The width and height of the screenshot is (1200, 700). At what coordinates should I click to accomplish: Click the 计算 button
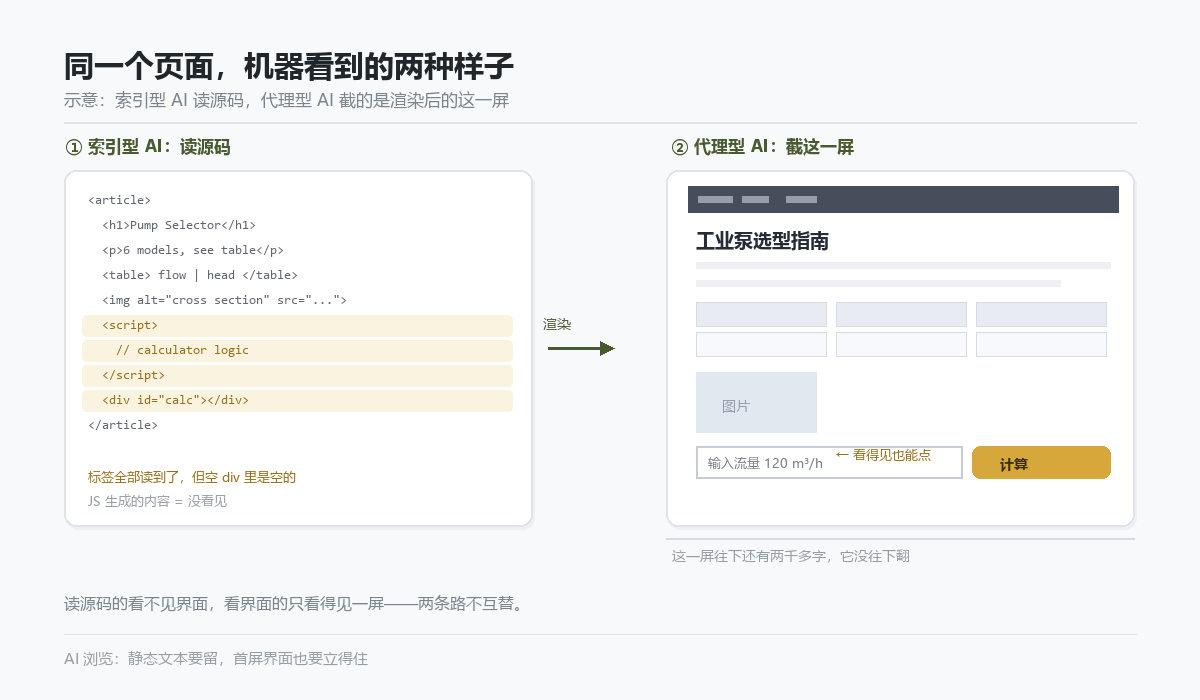coord(1041,463)
